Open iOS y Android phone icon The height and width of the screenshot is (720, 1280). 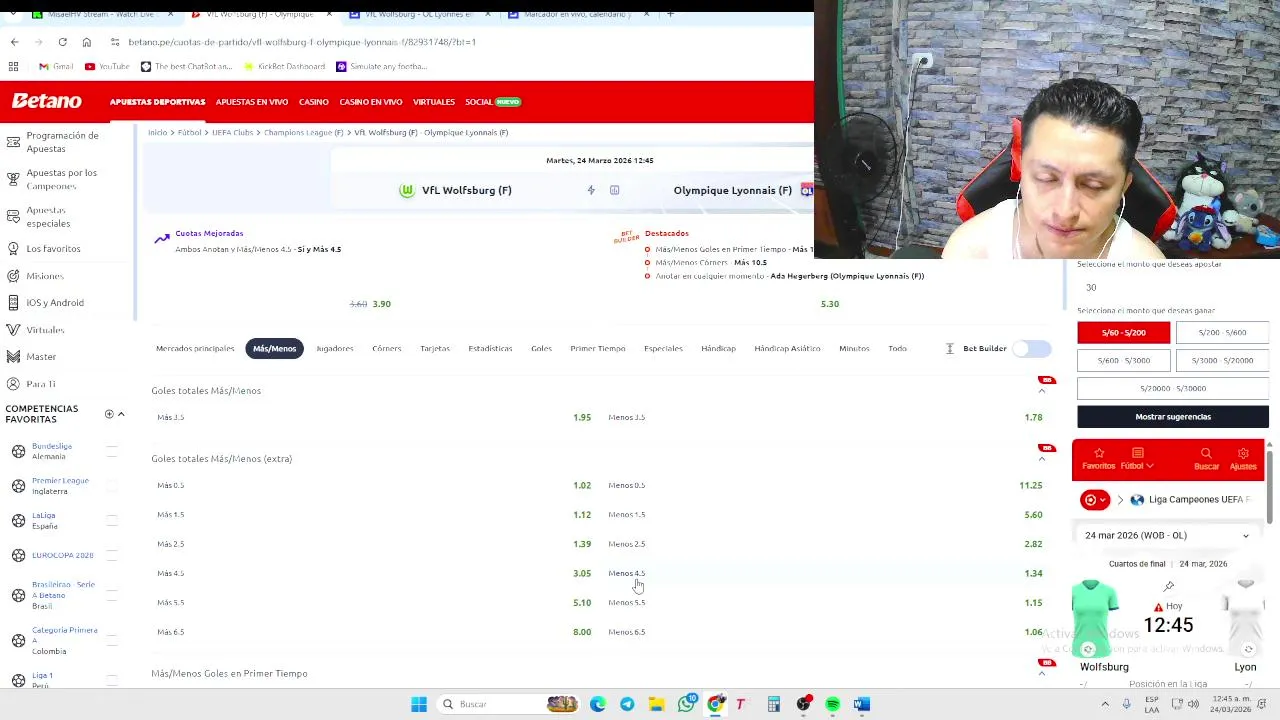(x=13, y=302)
